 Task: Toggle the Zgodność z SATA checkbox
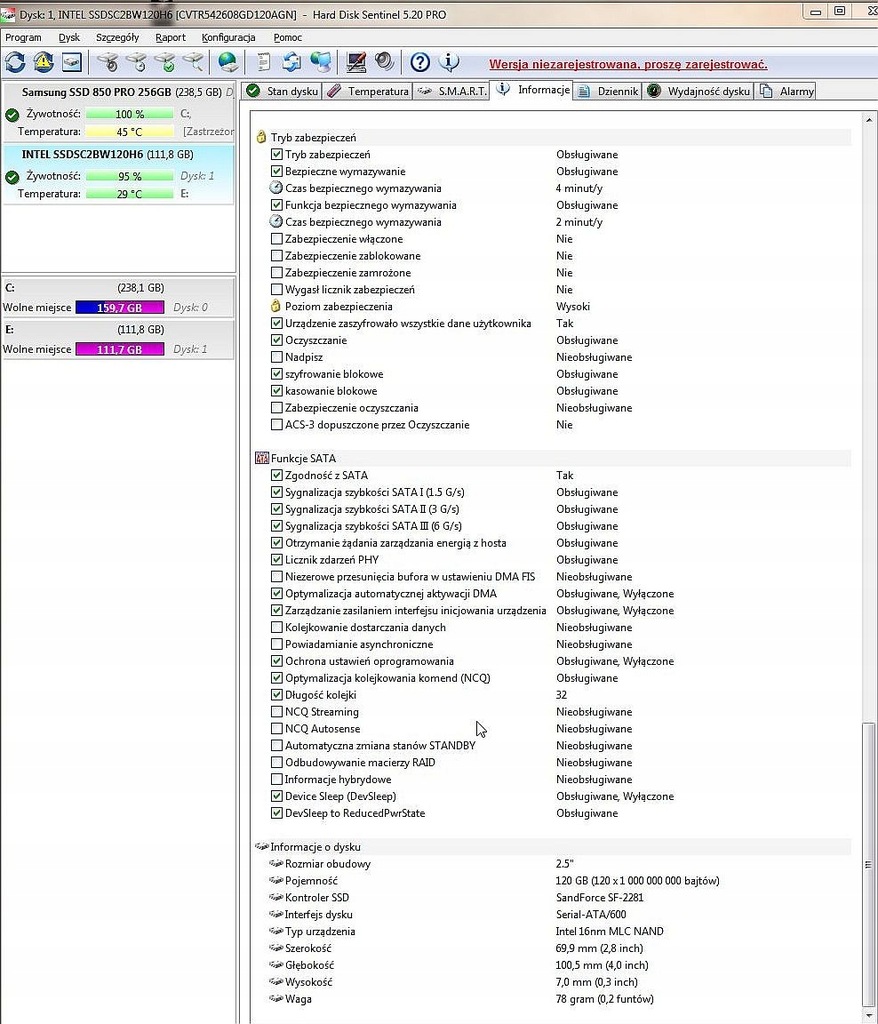pyautogui.click(x=276, y=475)
